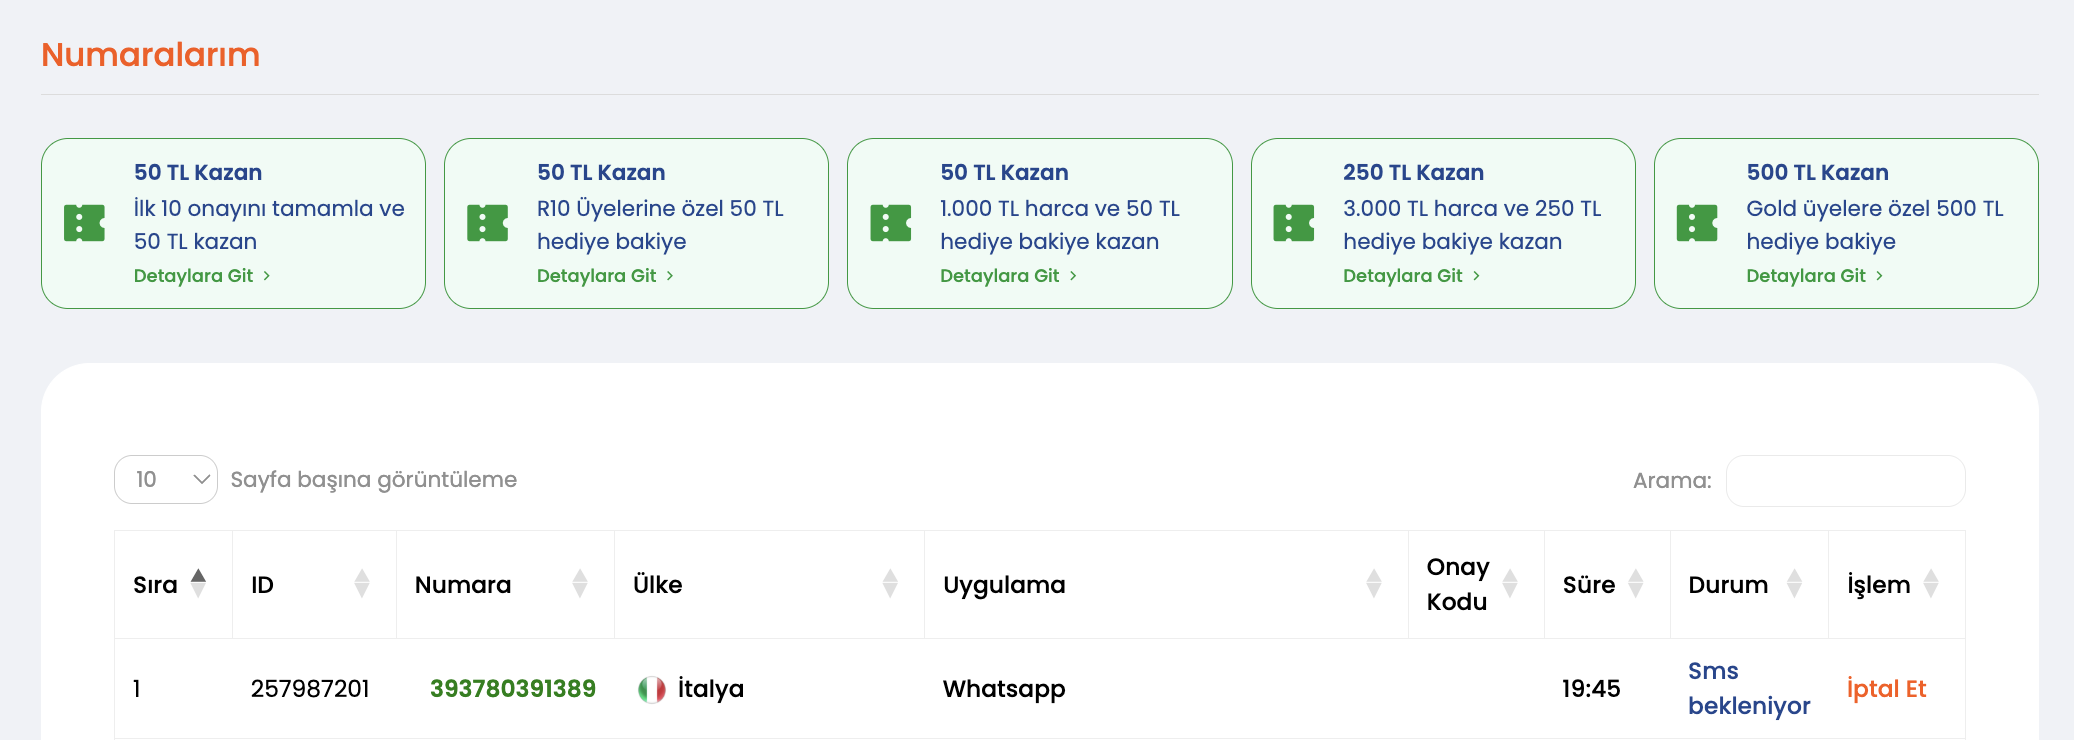Open Detaylara Git on 250 TL Kazan card
Screen dimensions: 2074x740
[x=1411, y=276]
